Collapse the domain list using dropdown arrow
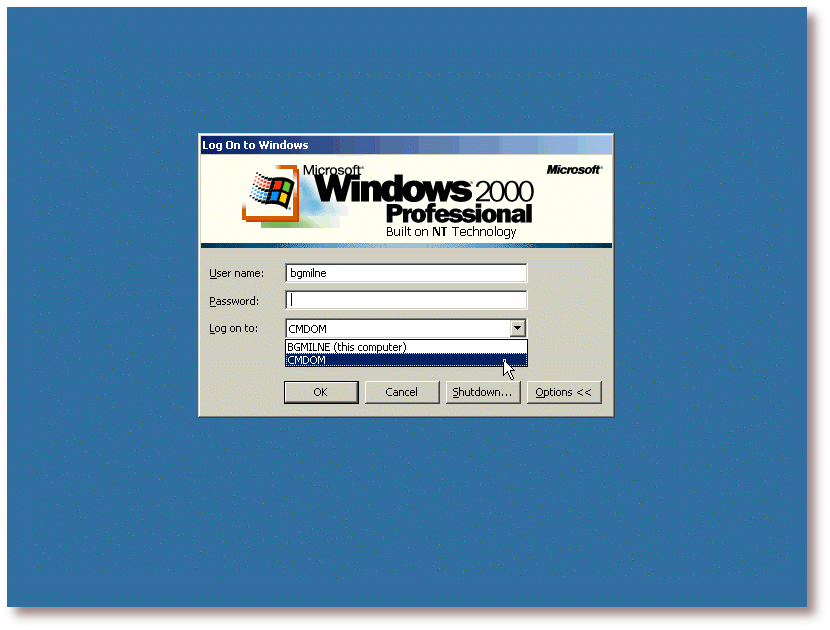The image size is (830, 630). (517, 328)
